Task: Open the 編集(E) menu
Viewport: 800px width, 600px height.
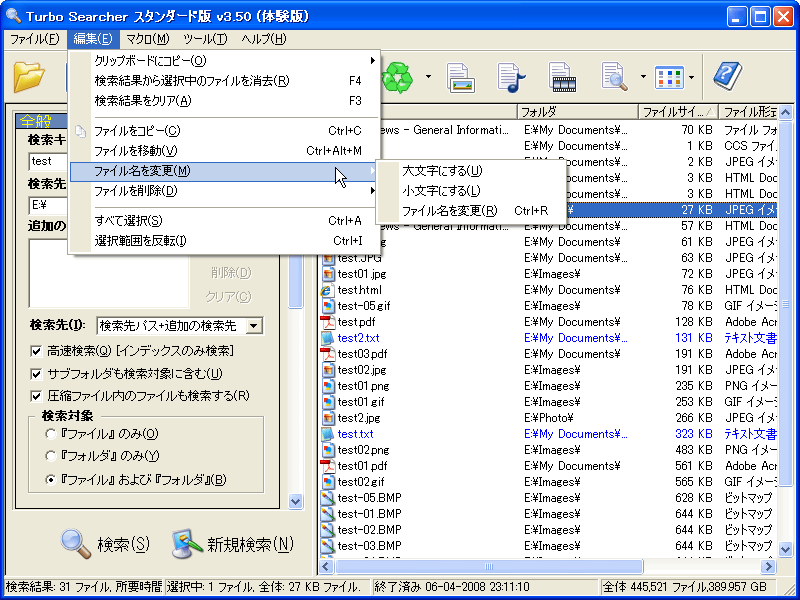Action: 93,39
